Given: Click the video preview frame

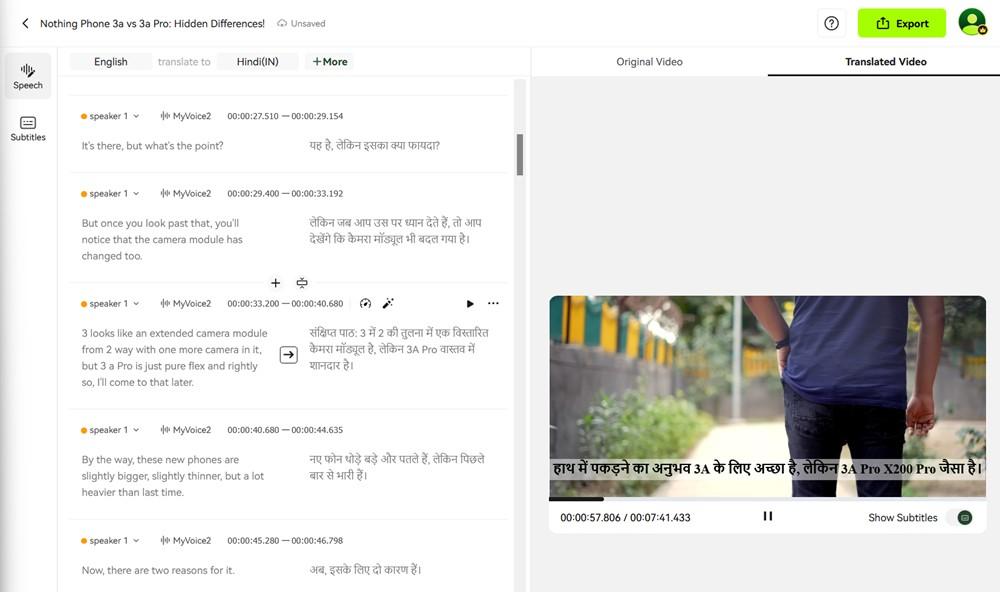Looking at the screenshot, I should (x=767, y=396).
